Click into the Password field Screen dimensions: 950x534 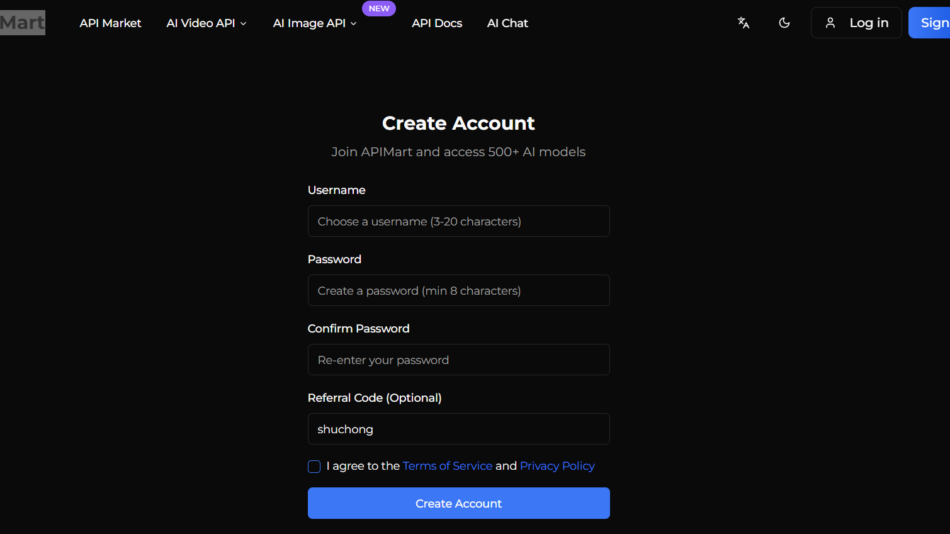458,291
